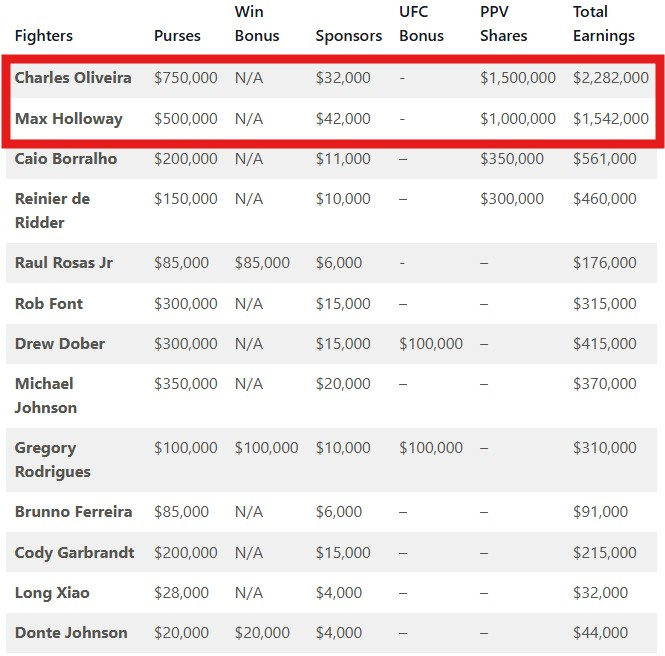
Task: Select the Cody Garbrandt fighter name
Action: (75, 552)
